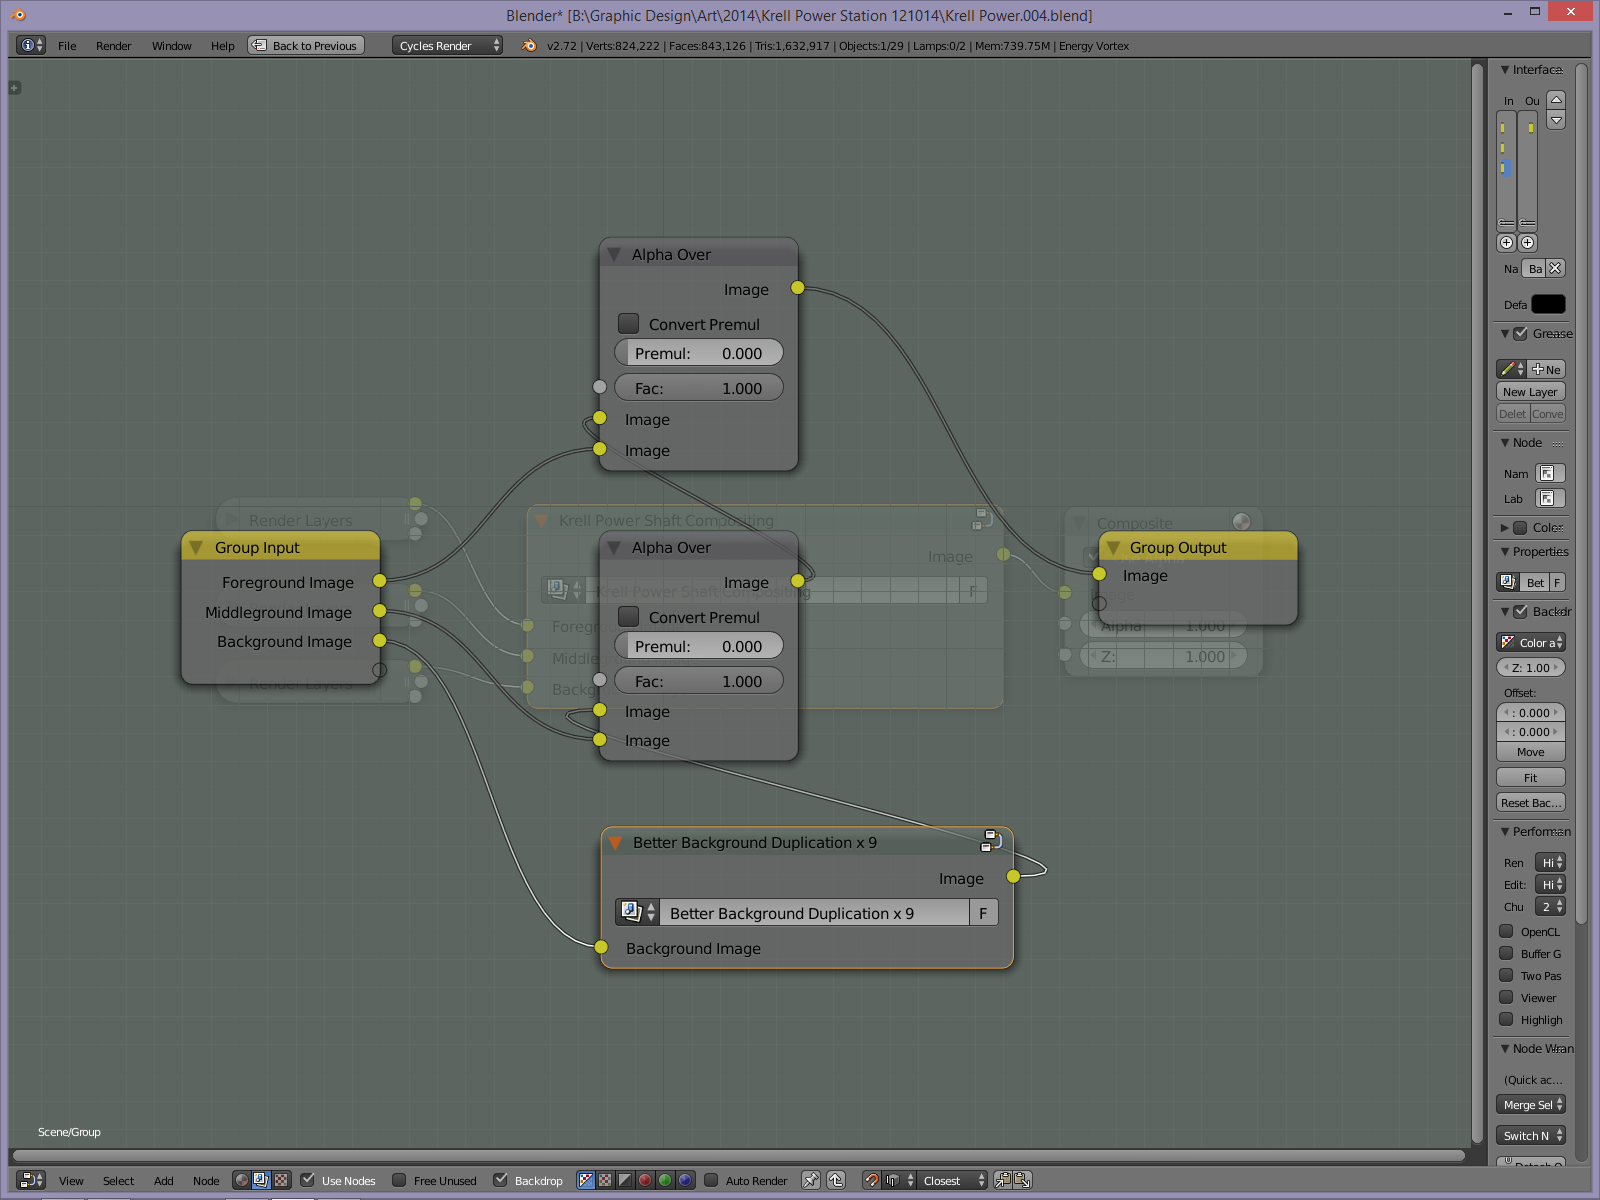
Task: Adjust Fac slider on the upper Alpha Over
Action: [x=698, y=388]
